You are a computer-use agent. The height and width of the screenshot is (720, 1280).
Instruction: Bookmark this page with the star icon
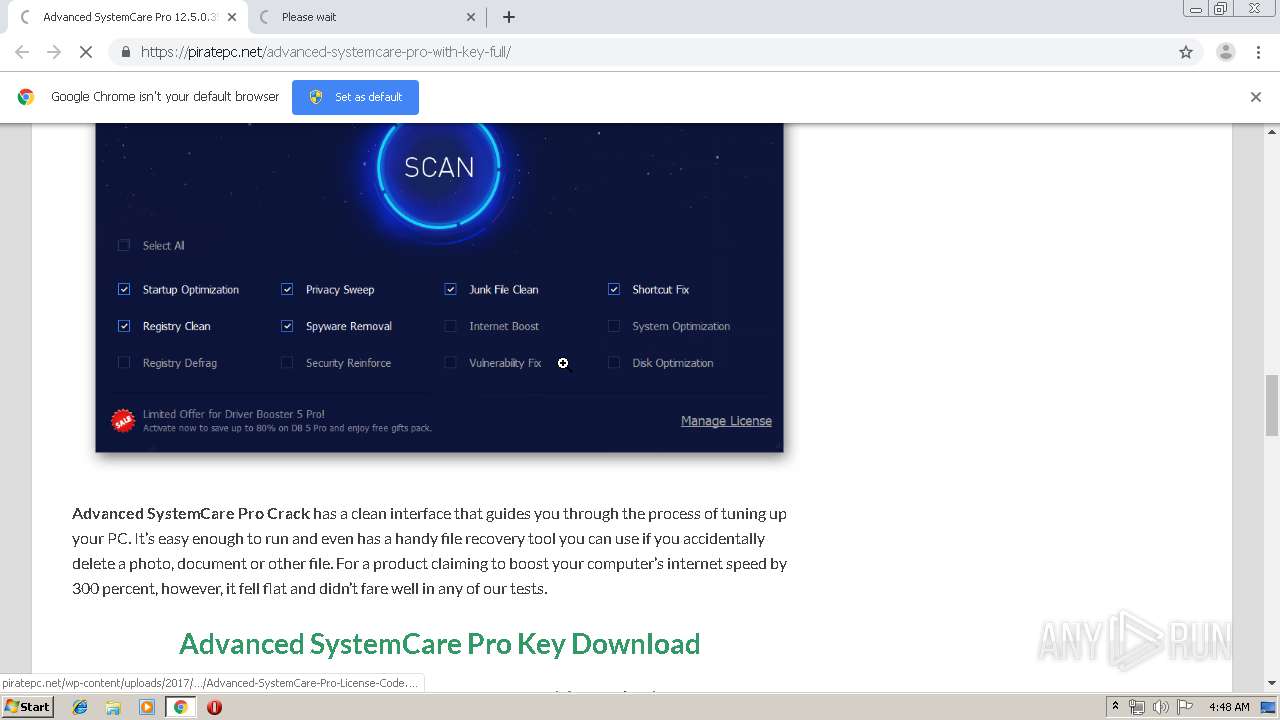[x=1186, y=52]
